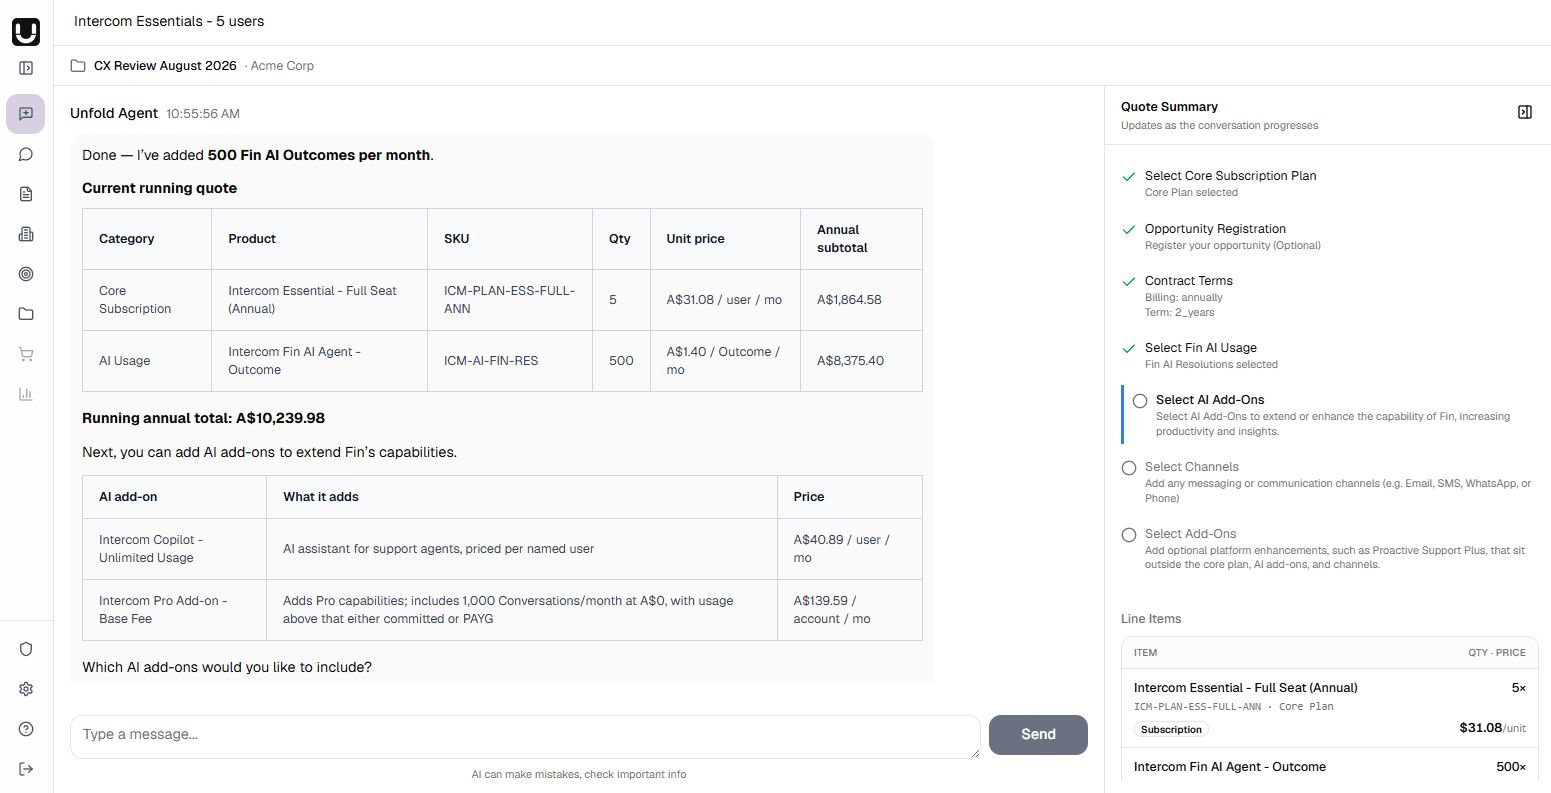Open the bar chart analytics icon
This screenshot has width=1551, height=793.
click(x=26, y=394)
